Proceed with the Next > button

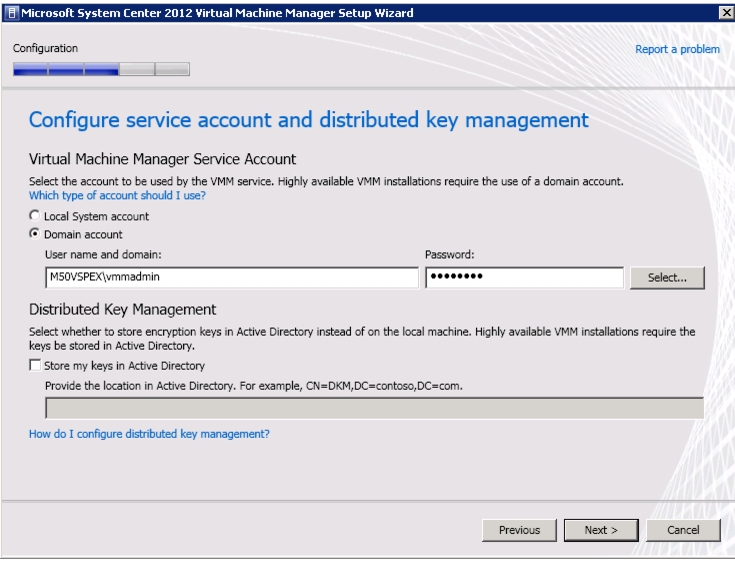(x=601, y=530)
